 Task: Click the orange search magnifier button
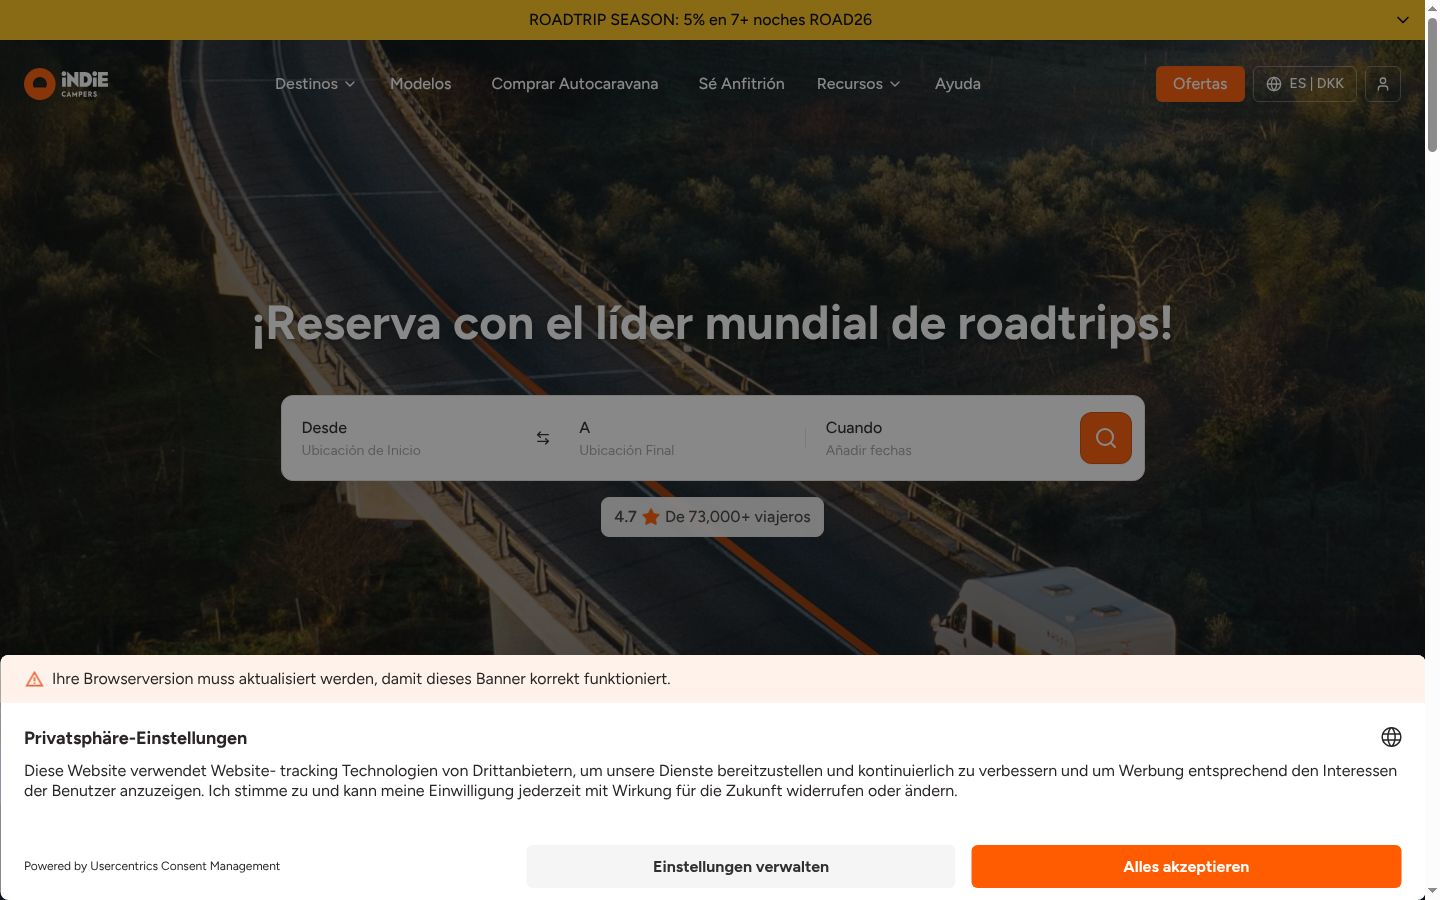click(1106, 438)
